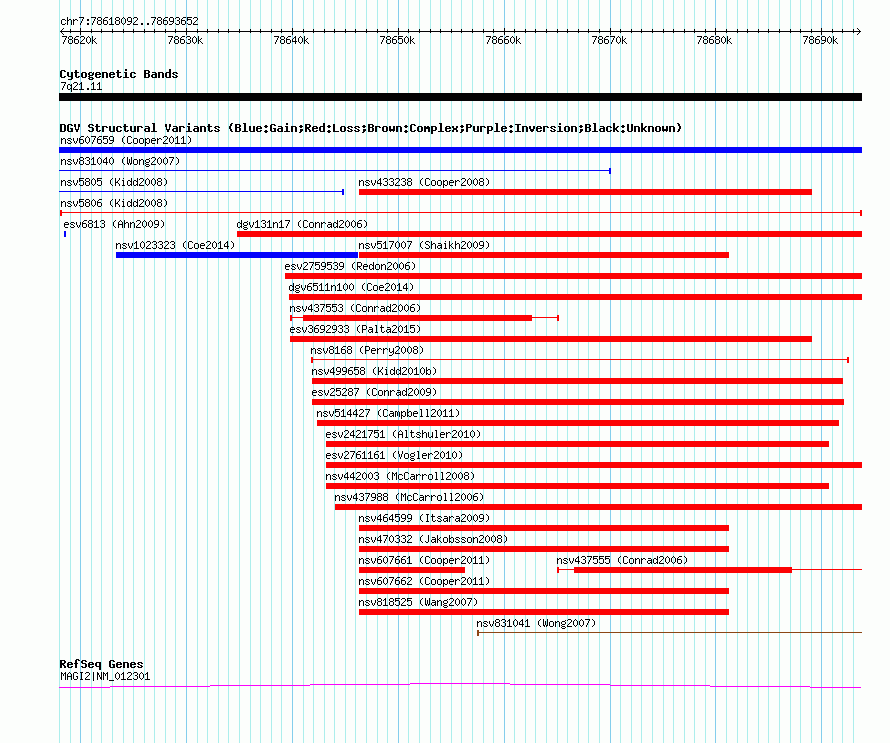The width and height of the screenshot is (890, 743).
Task: Open variant nsv818525 (Wang2007) label
Action: (418, 602)
